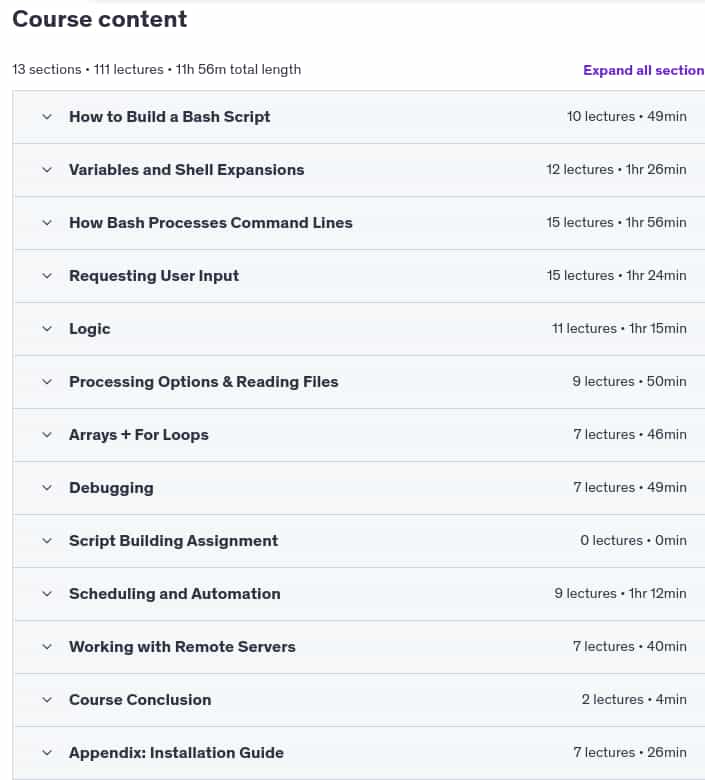The width and height of the screenshot is (705, 780).
Task: Expand the chevron beside Arrays + For Loops
Action: point(47,435)
